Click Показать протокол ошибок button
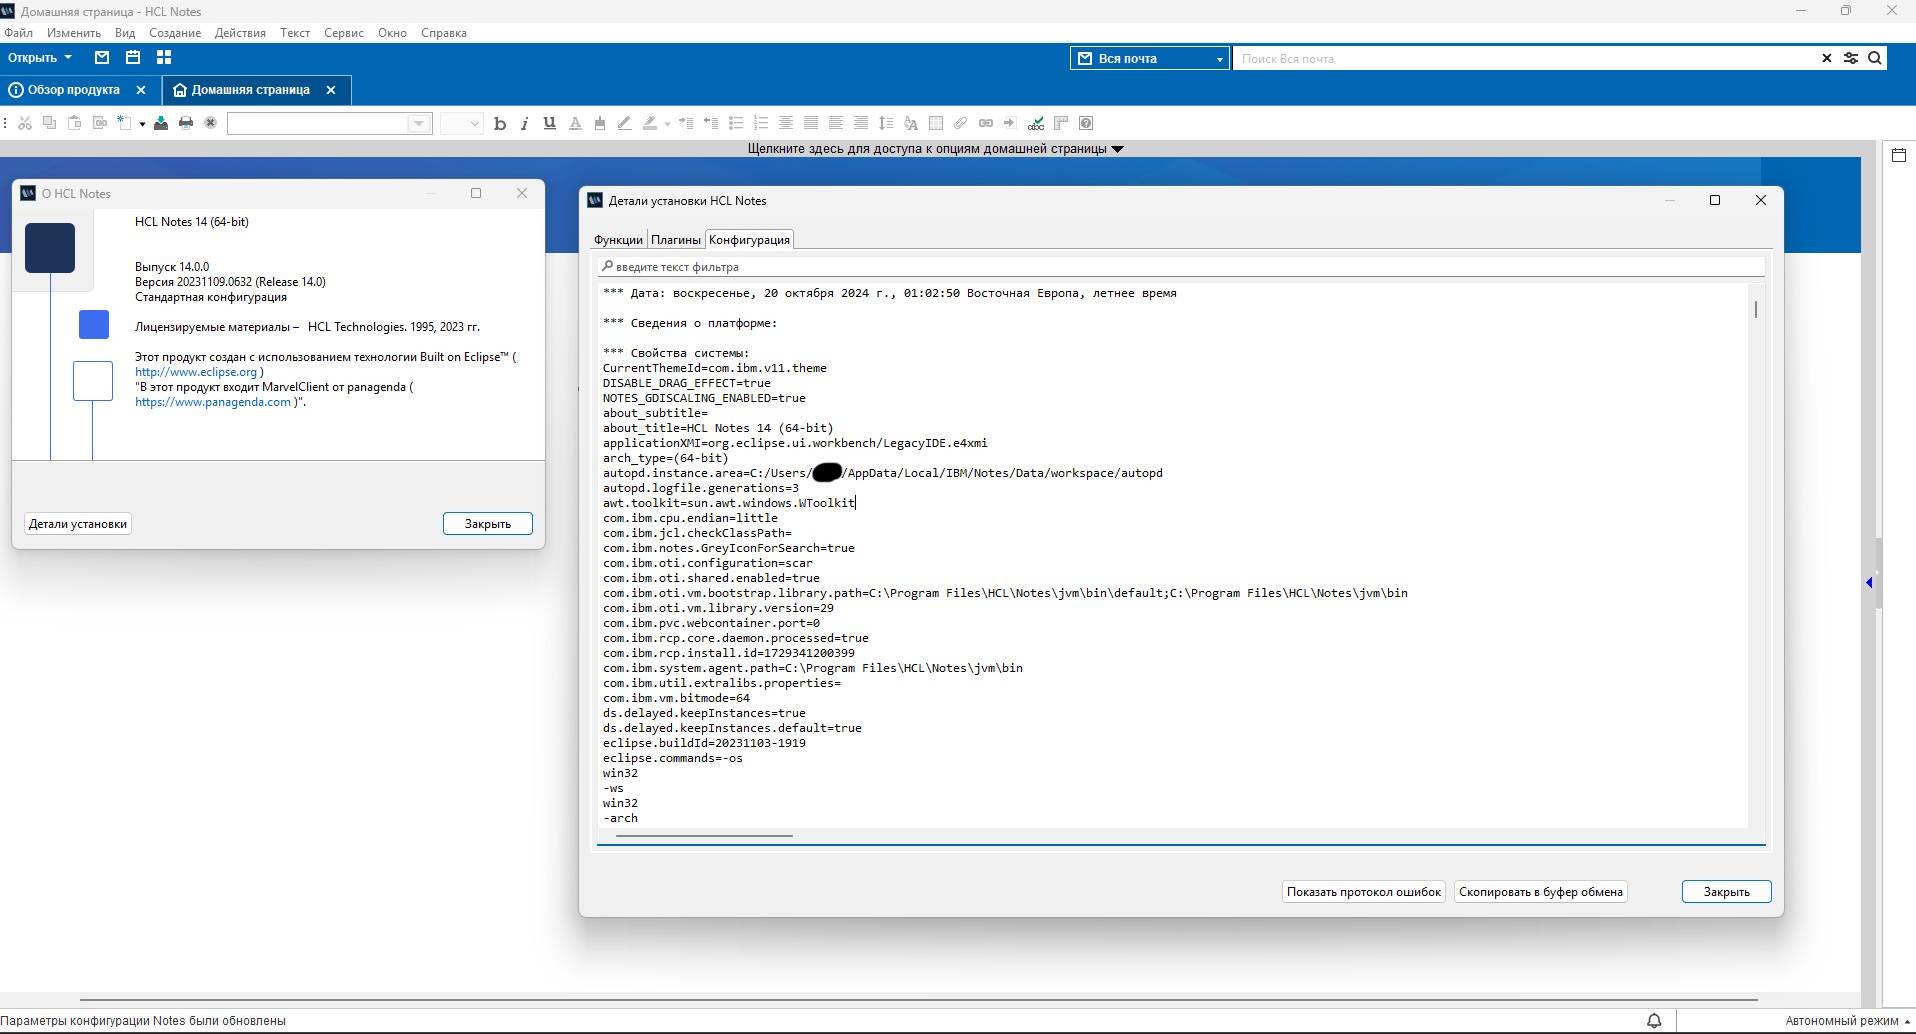This screenshot has width=1916, height=1034. click(1364, 892)
